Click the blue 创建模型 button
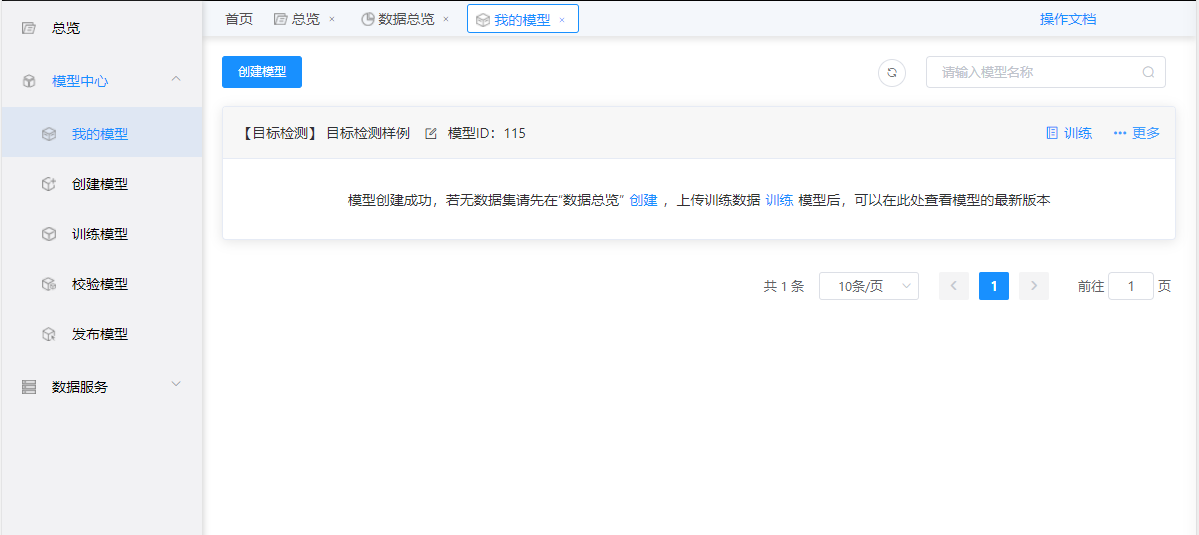The width and height of the screenshot is (1199, 535). click(262, 73)
